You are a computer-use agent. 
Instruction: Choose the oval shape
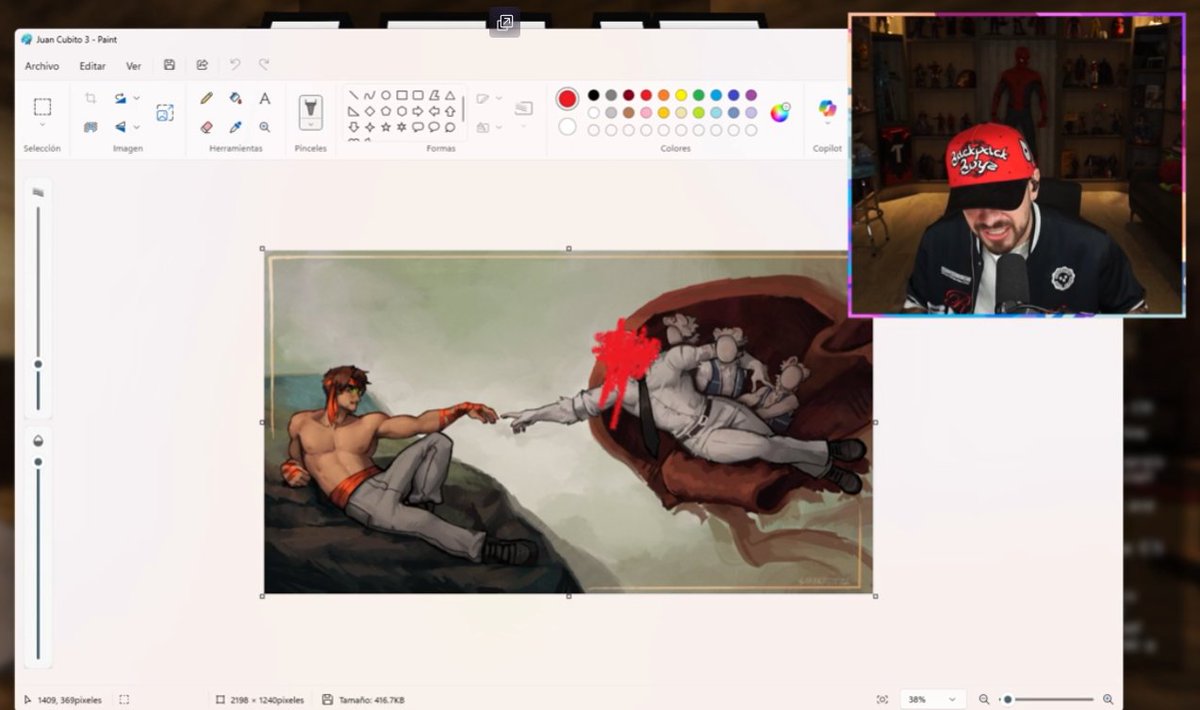pyautogui.click(x=386, y=95)
